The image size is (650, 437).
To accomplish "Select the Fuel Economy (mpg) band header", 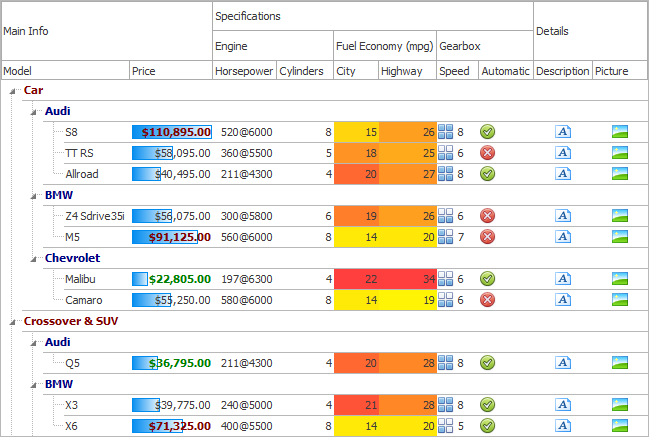I will point(384,46).
